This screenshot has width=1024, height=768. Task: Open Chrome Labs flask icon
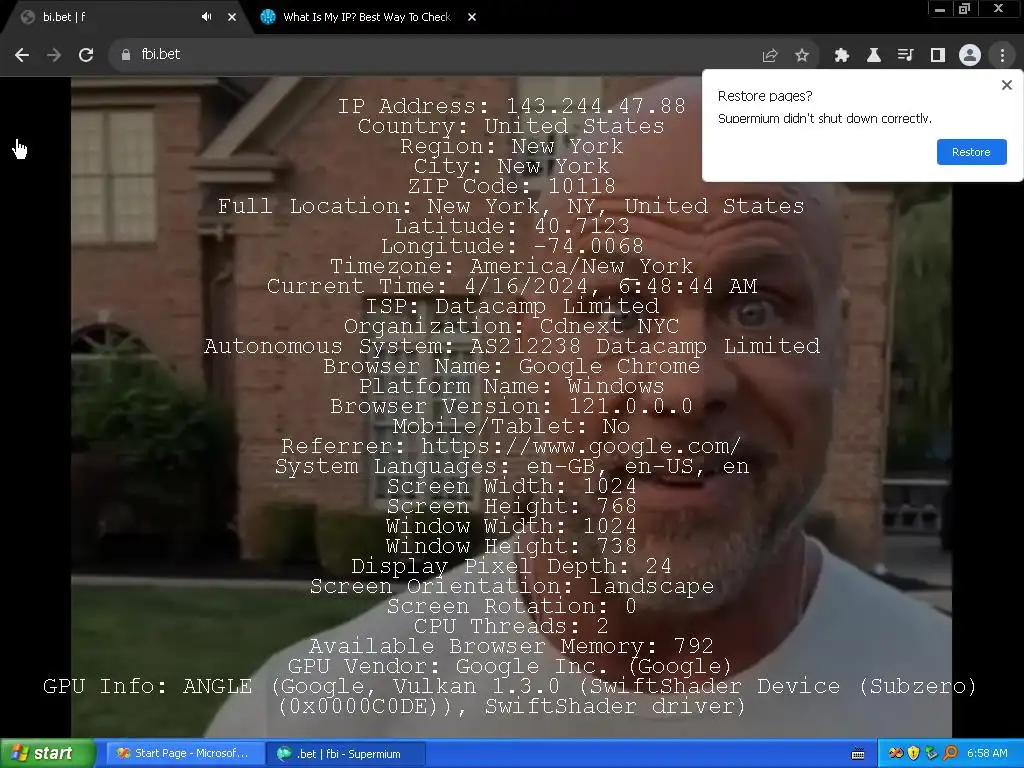pyautogui.click(x=873, y=56)
